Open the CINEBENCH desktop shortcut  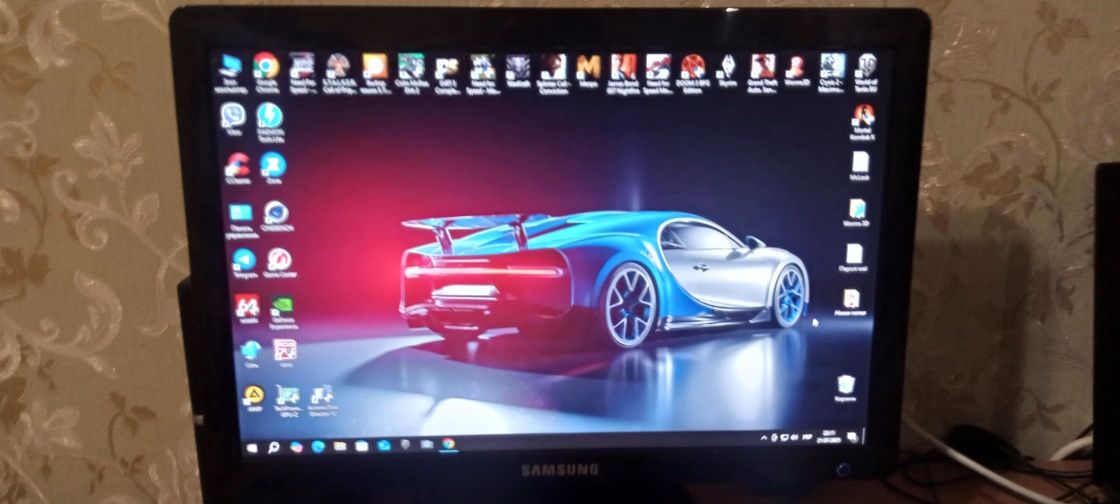(276, 216)
